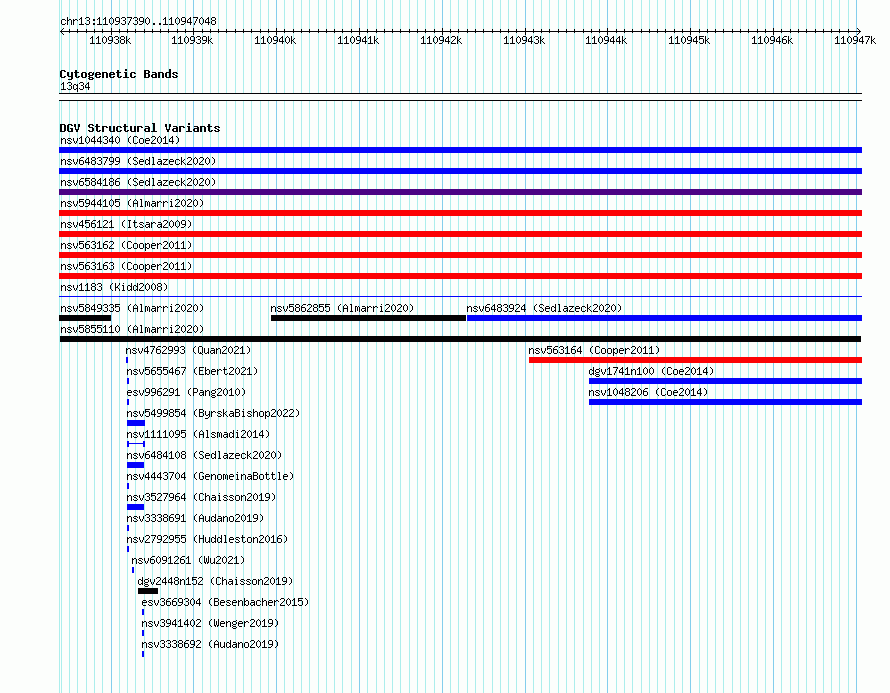Click the nsv563163 (Cooper2011) label
Viewport: 890px width, 693px height.
pyautogui.click(x=126, y=266)
